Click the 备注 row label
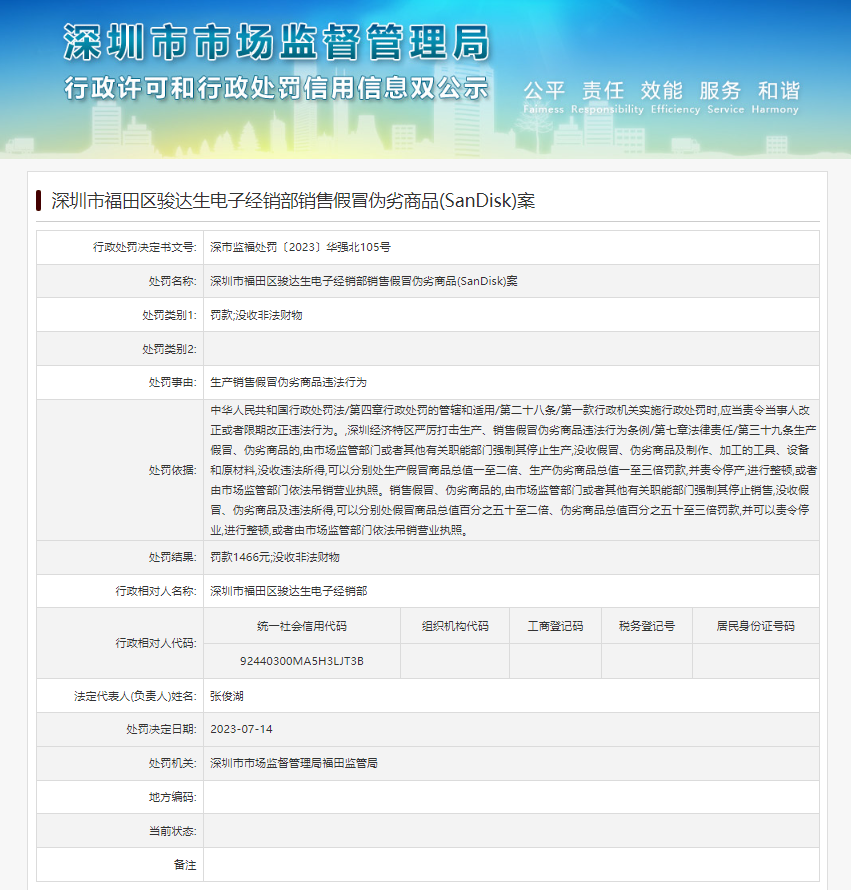 (185, 865)
